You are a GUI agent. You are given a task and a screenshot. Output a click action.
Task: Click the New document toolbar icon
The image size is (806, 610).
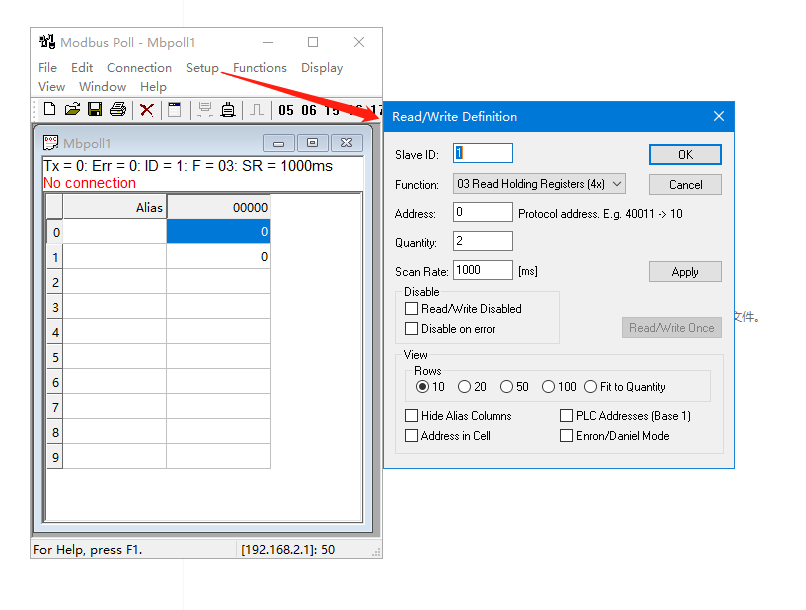pos(48,109)
